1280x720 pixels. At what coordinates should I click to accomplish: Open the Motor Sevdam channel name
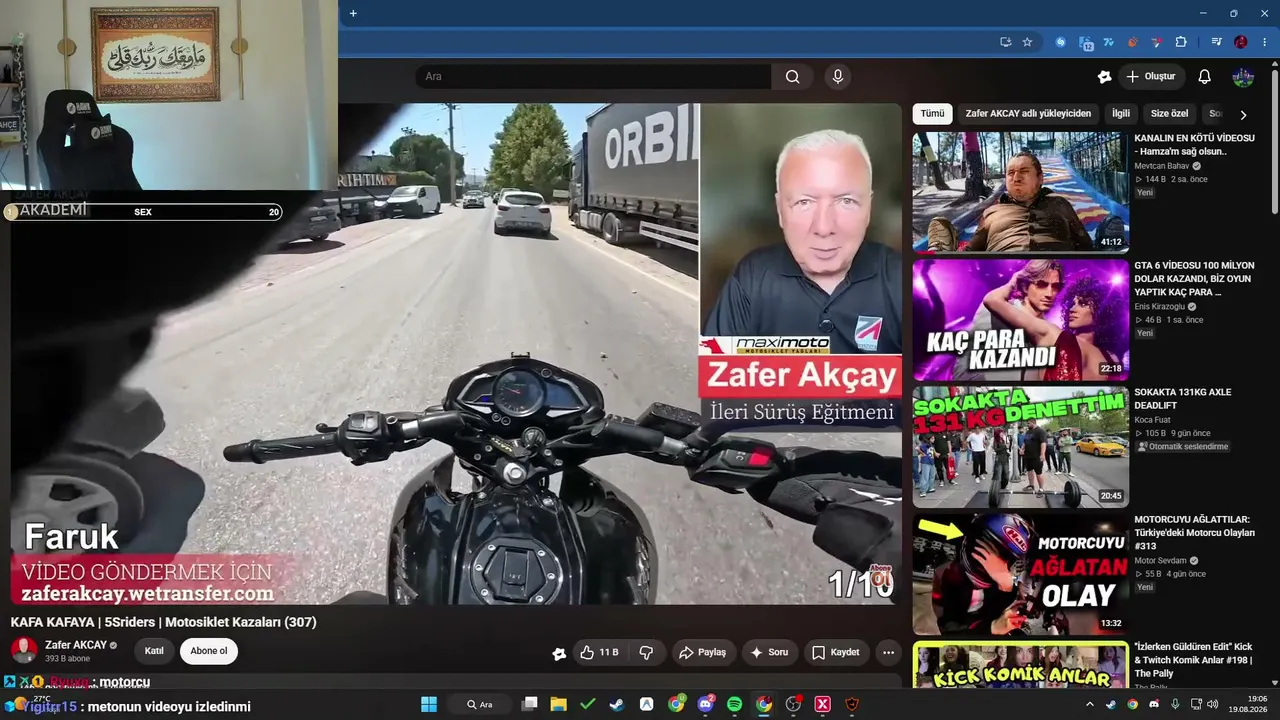click(x=1160, y=561)
